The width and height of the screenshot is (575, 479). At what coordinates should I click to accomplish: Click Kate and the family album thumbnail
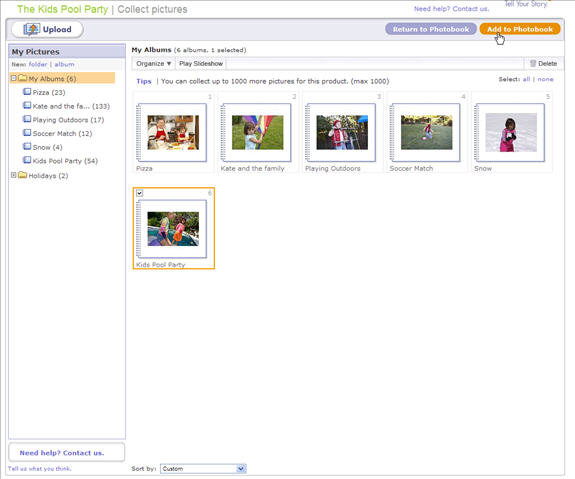[x=257, y=132]
